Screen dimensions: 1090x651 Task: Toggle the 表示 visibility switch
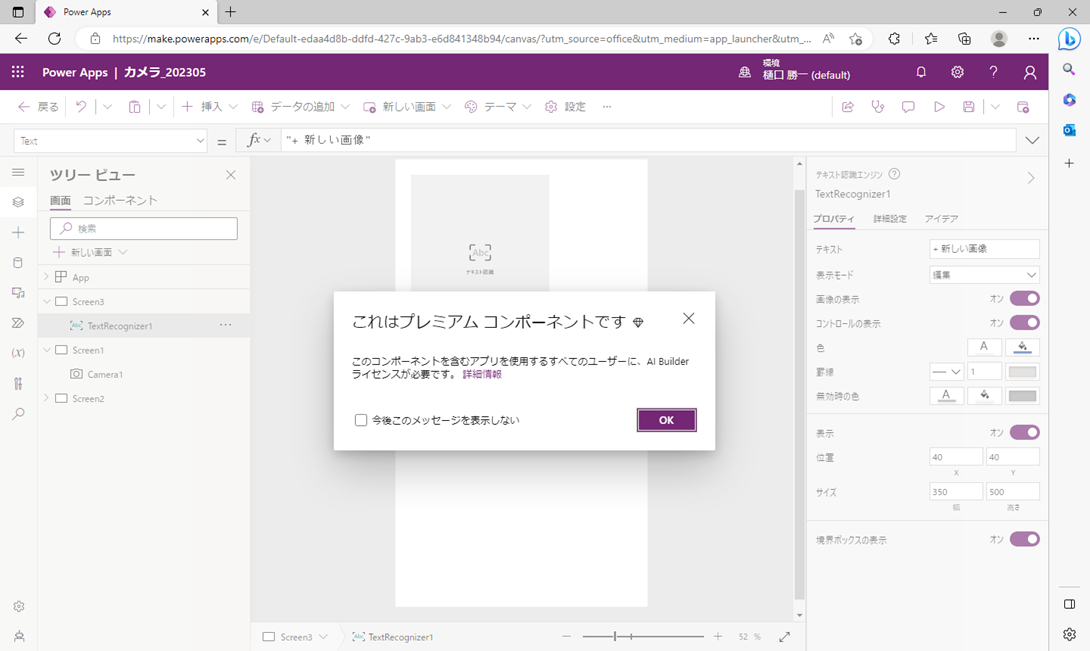(1025, 433)
